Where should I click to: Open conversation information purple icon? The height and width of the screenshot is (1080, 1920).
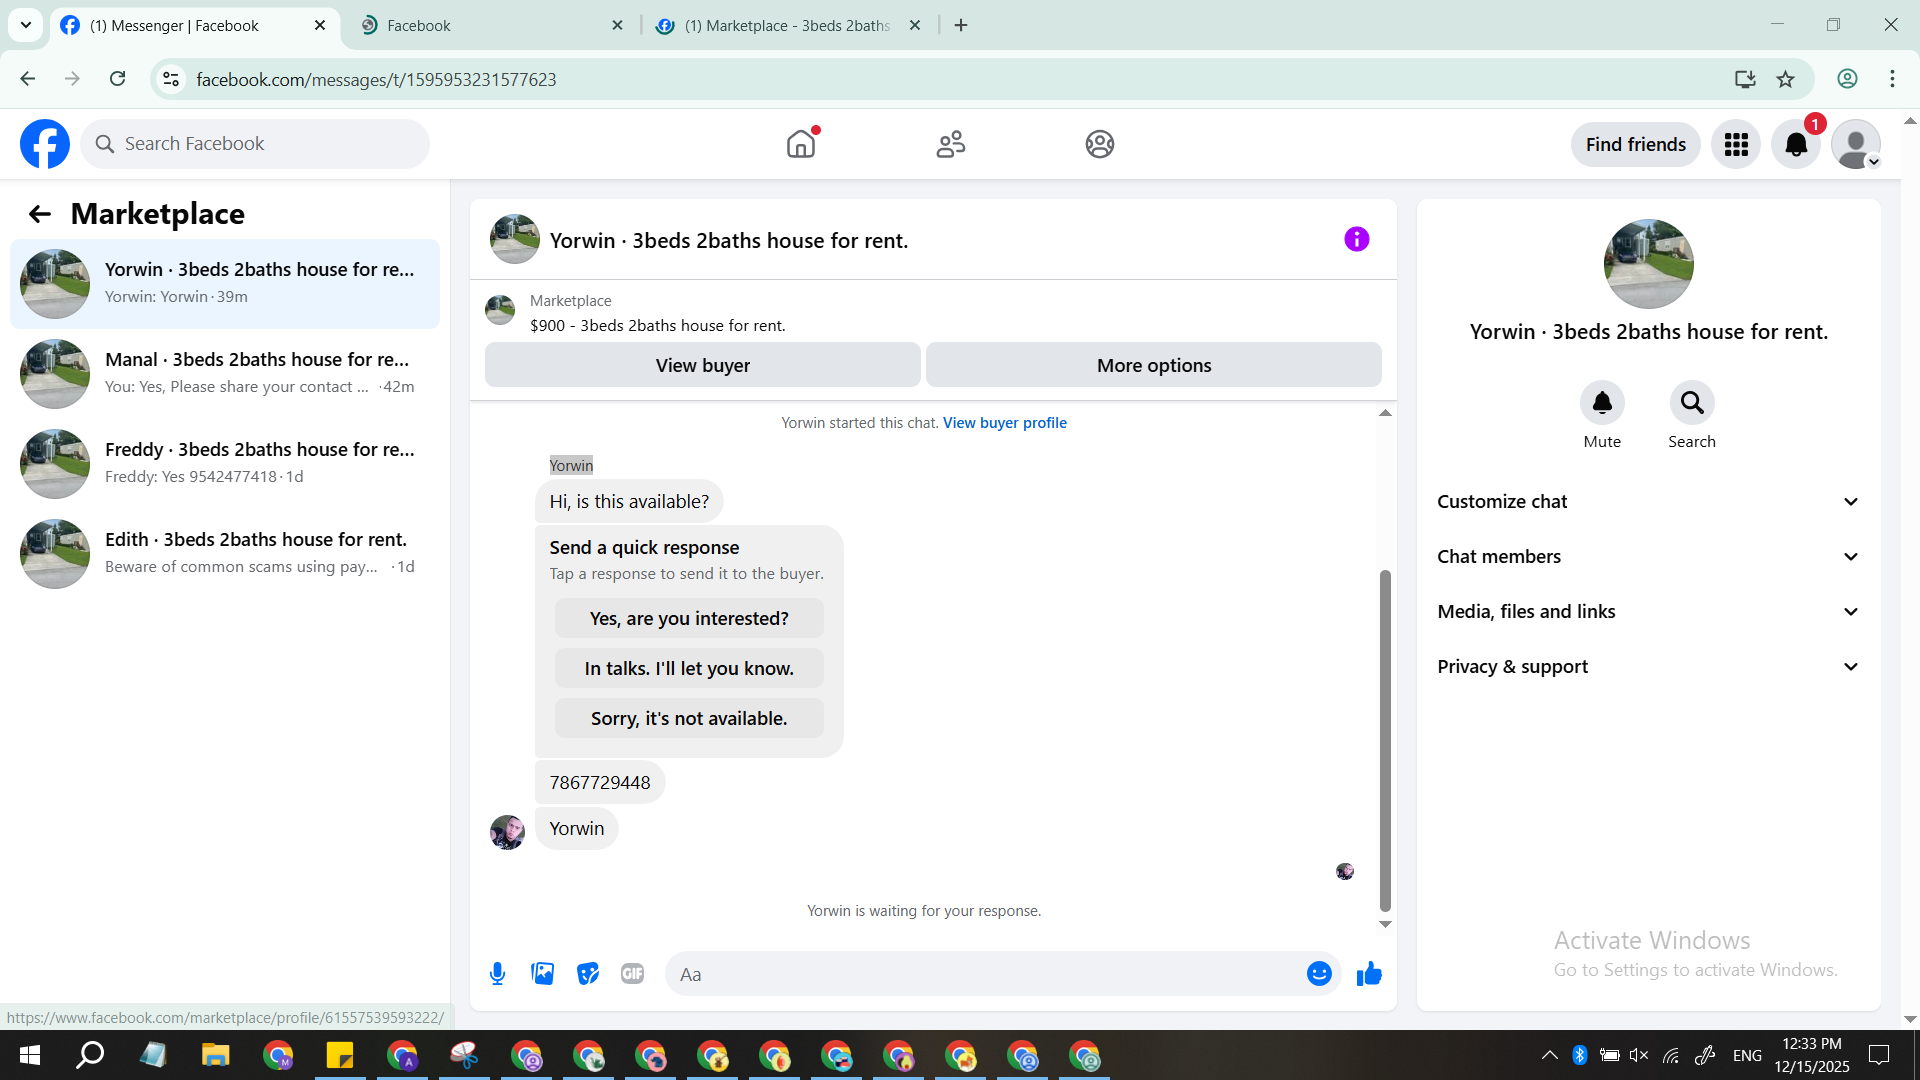tap(1357, 239)
